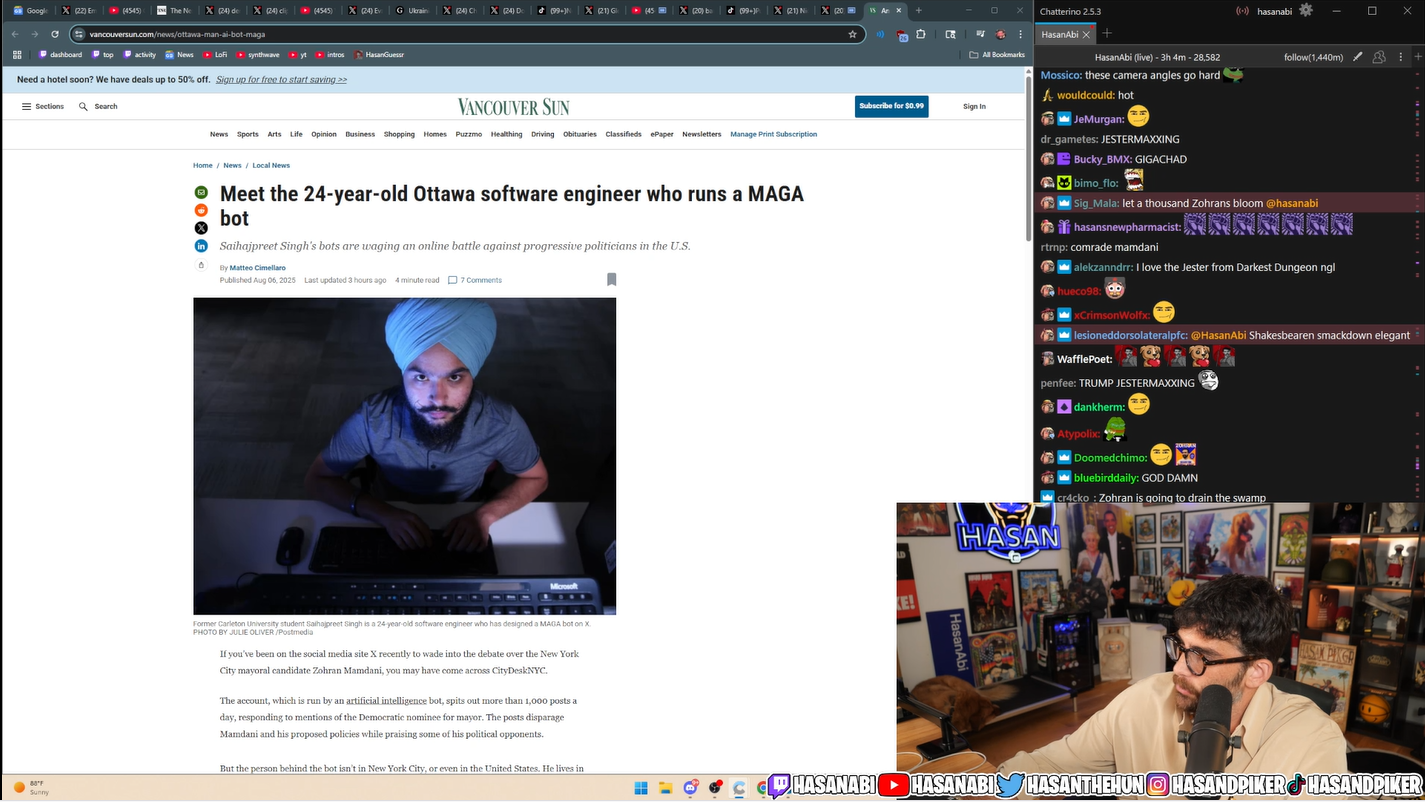Open a new browser tab
Screen dimensions: 1425x802
point(918,11)
